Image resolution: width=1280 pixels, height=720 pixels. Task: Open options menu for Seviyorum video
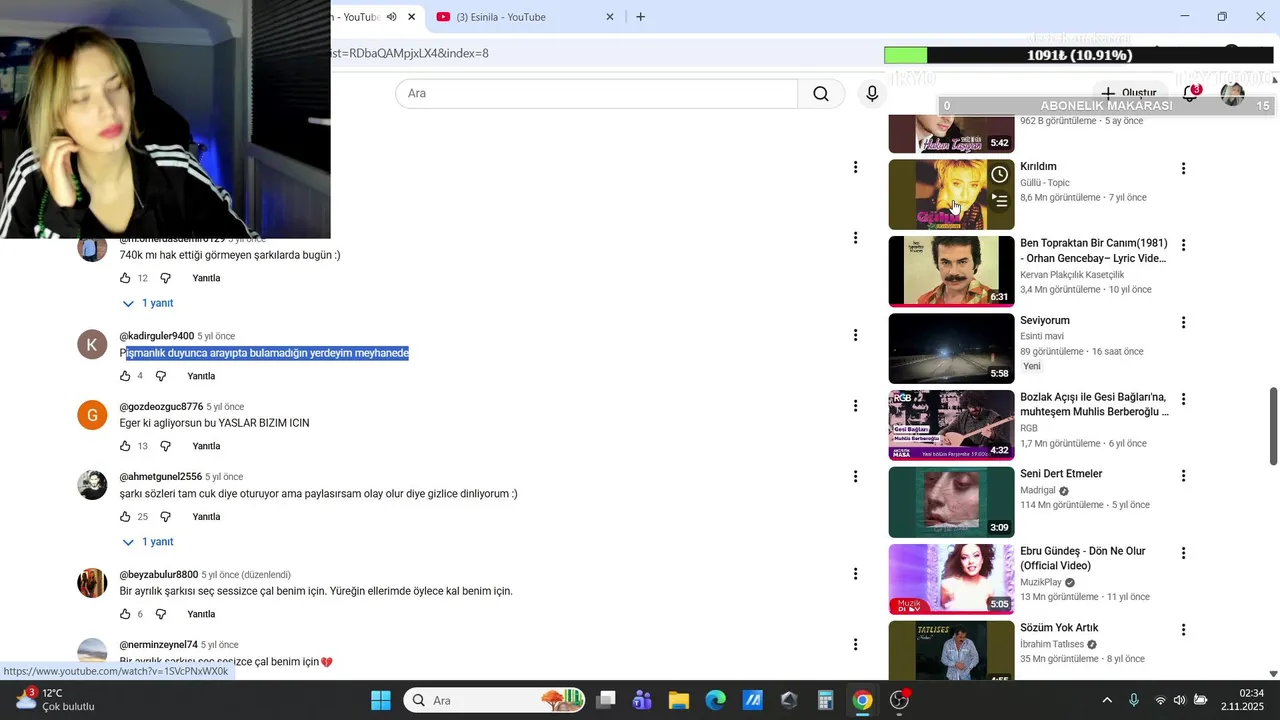1183,322
